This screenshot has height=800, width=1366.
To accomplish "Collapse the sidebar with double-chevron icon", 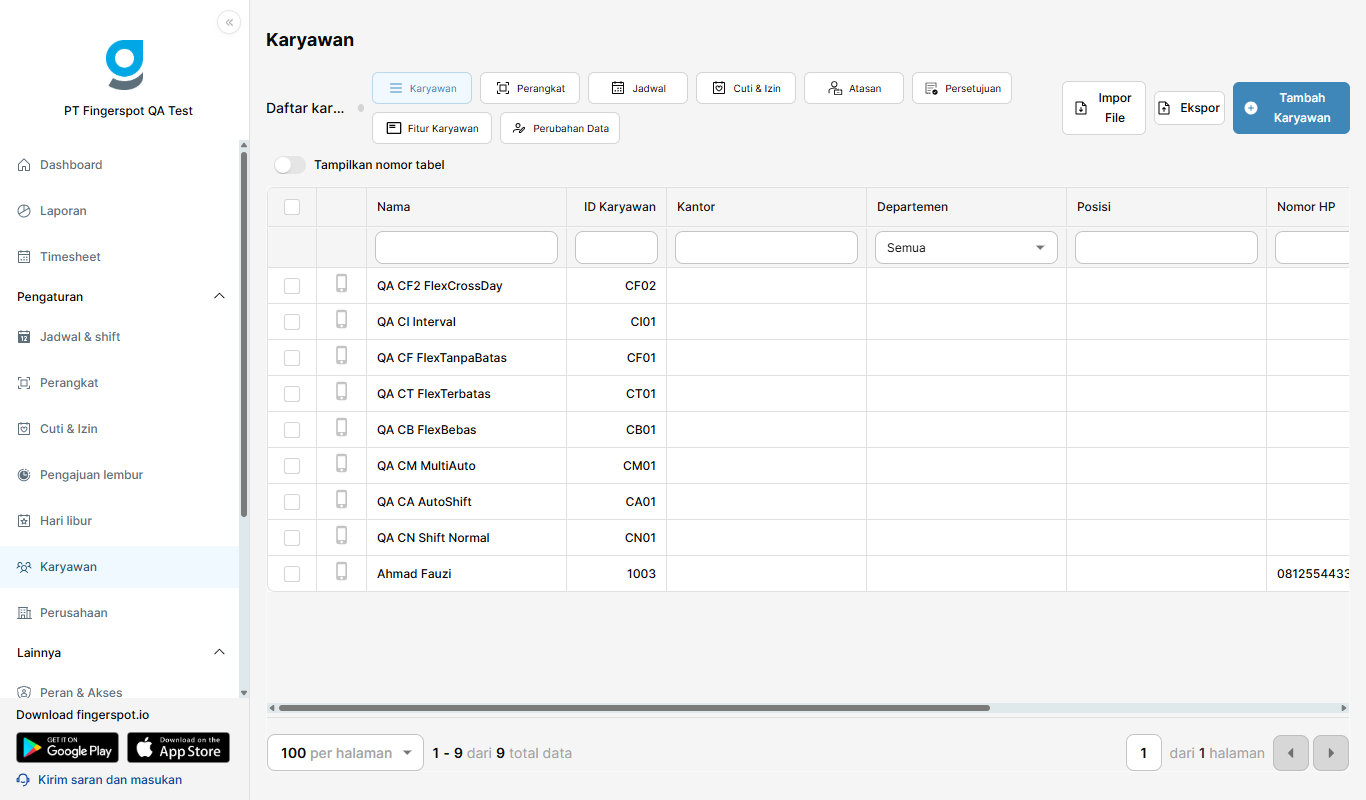I will (x=229, y=22).
